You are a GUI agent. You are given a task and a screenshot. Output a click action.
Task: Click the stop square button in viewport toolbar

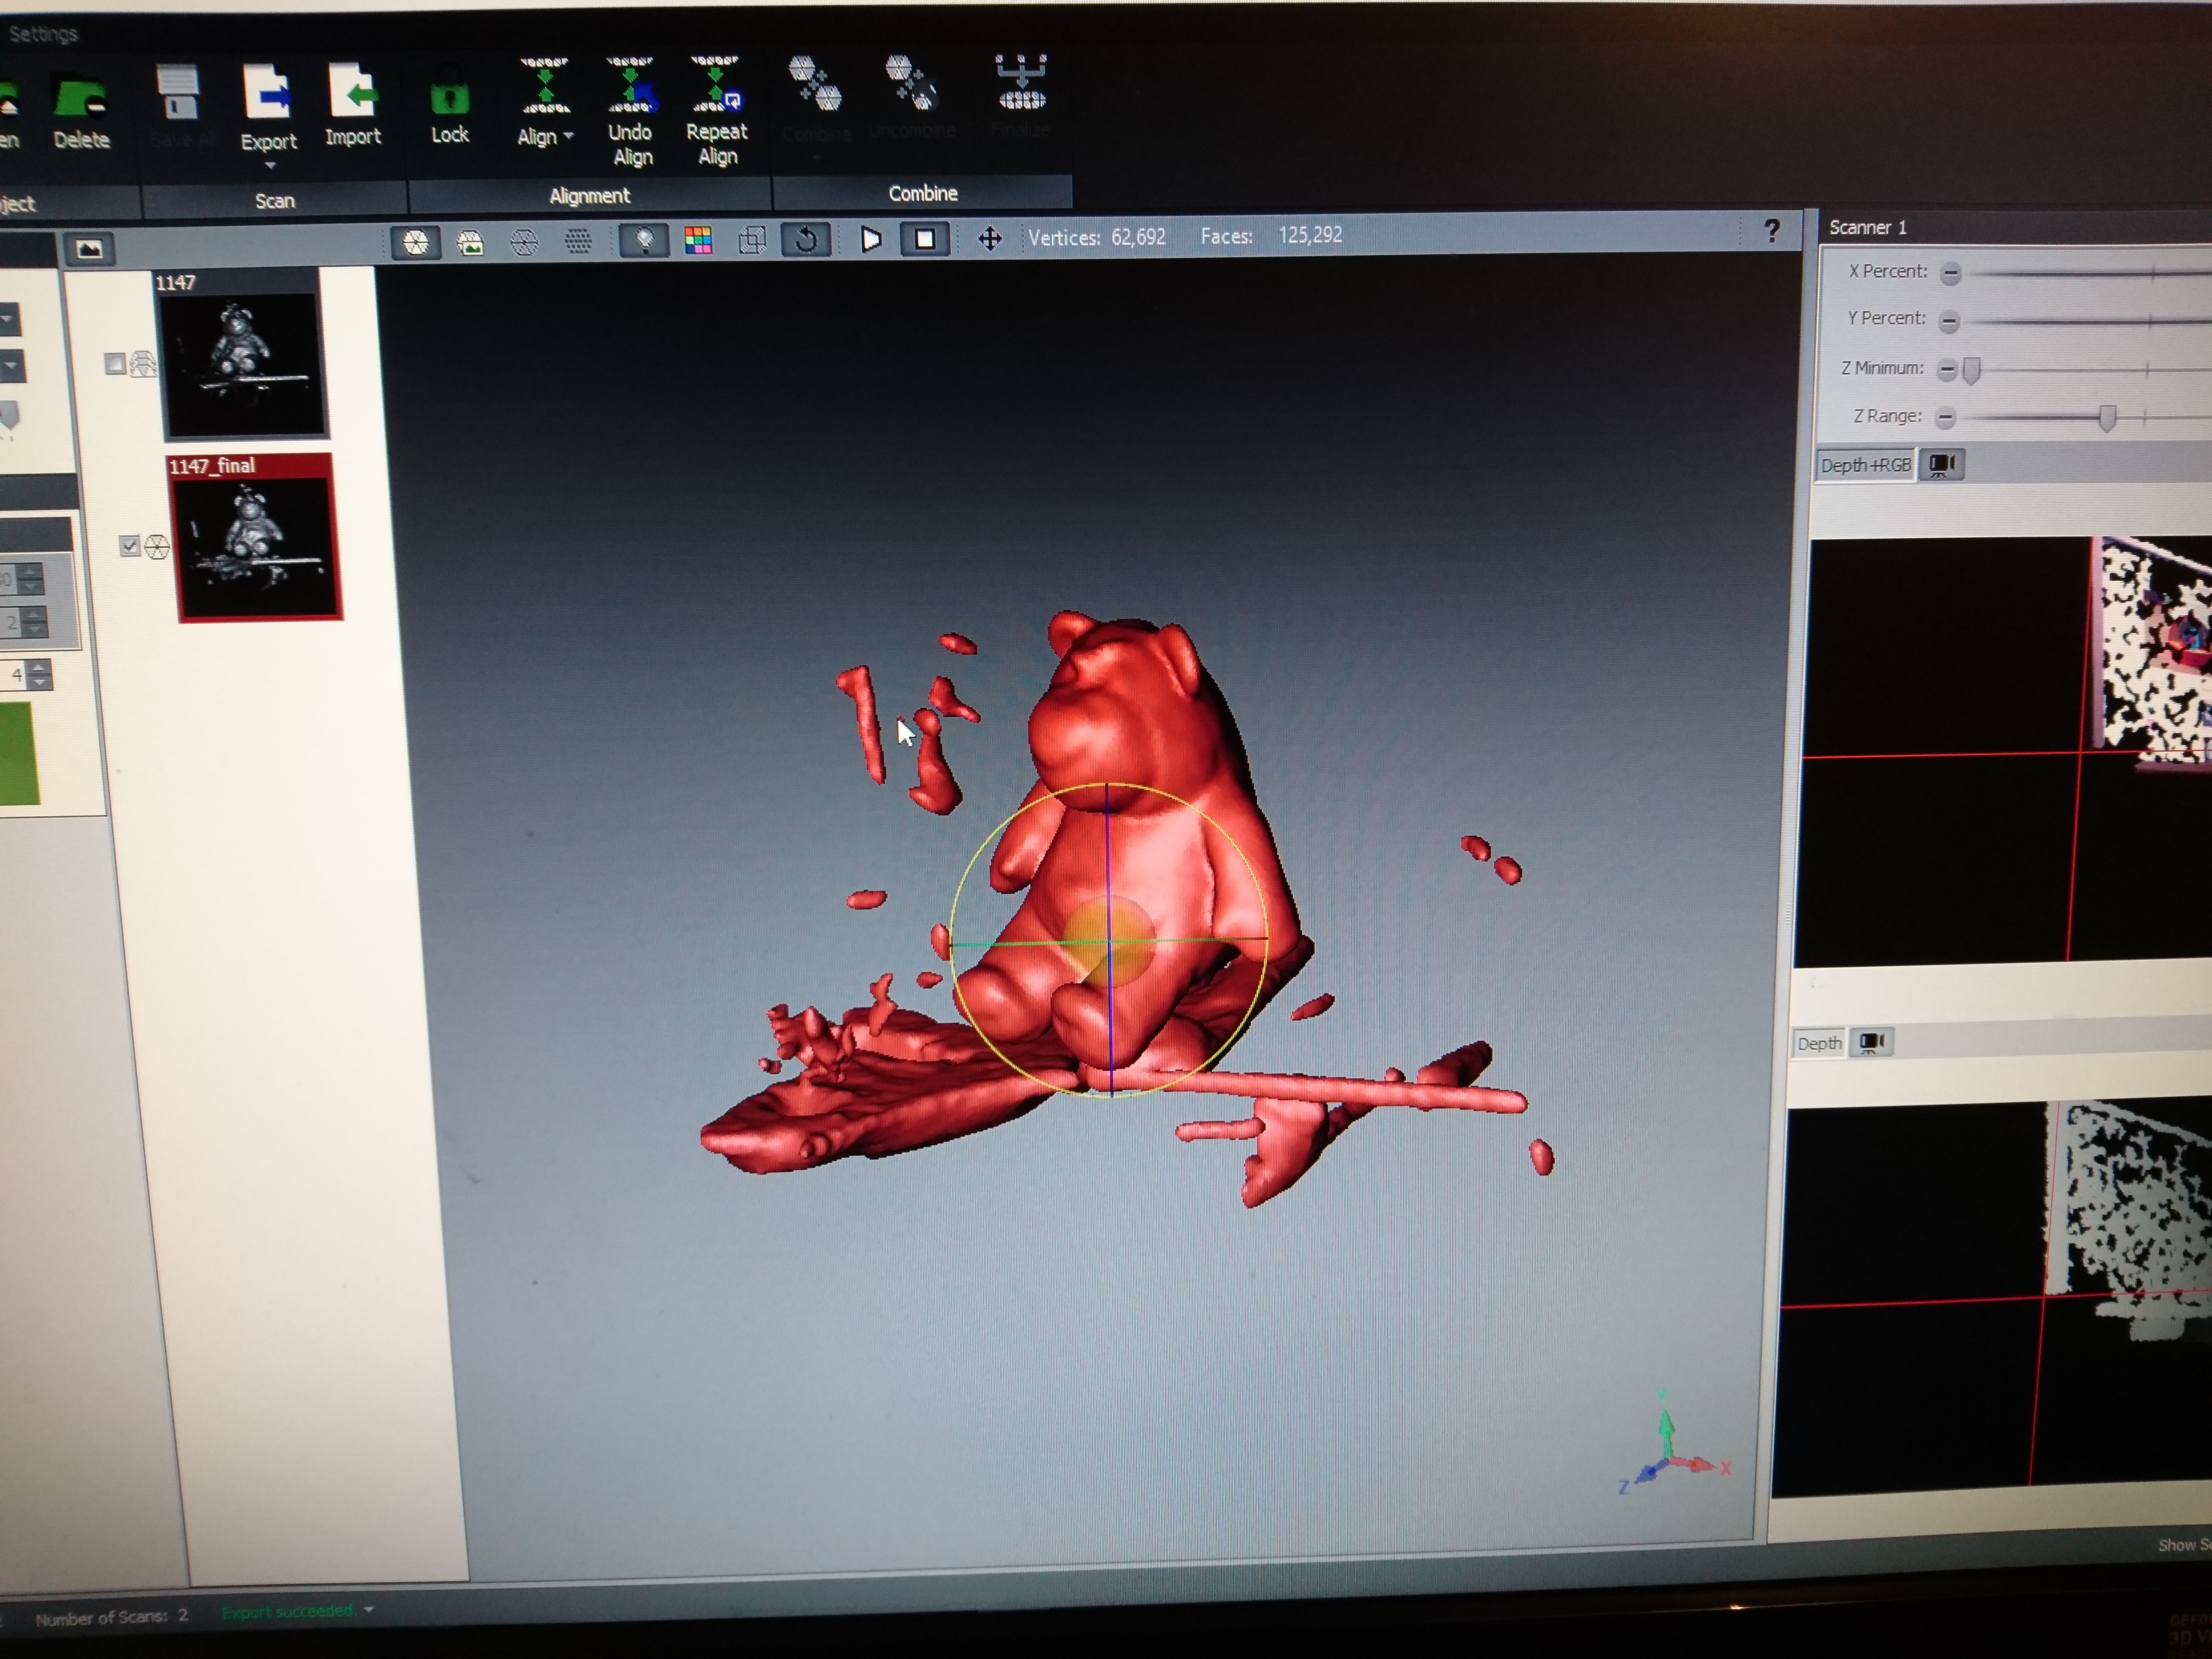[x=925, y=239]
